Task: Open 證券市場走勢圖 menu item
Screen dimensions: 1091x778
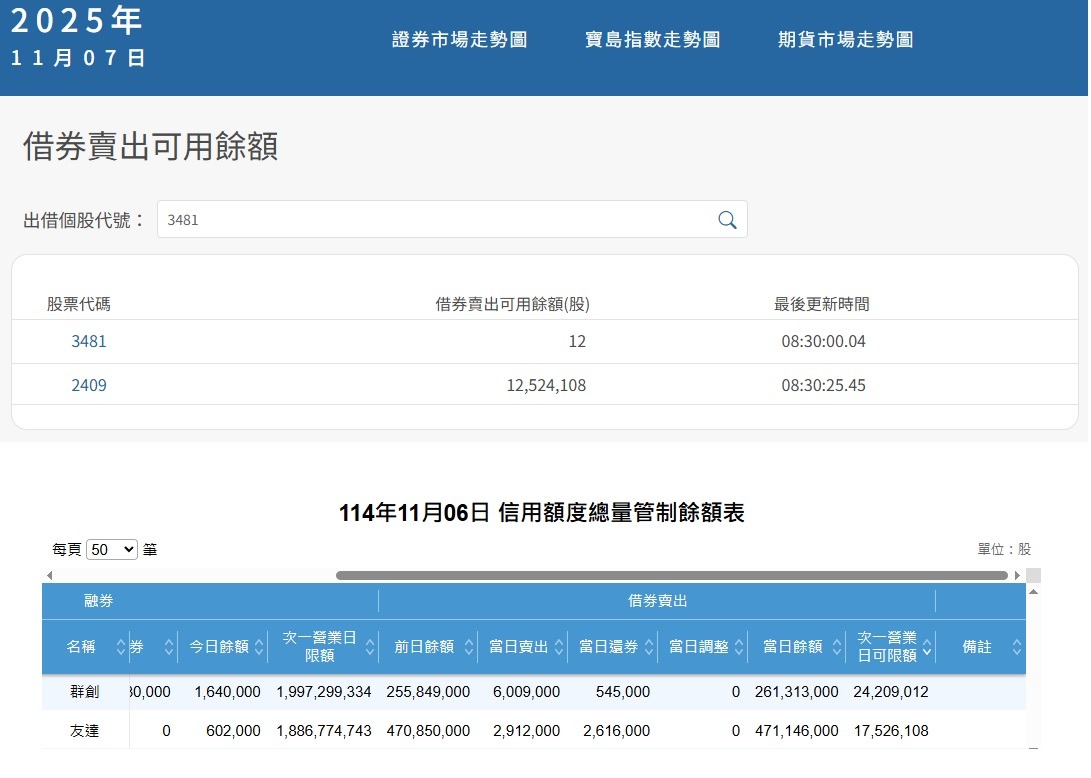Action: coord(459,40)
